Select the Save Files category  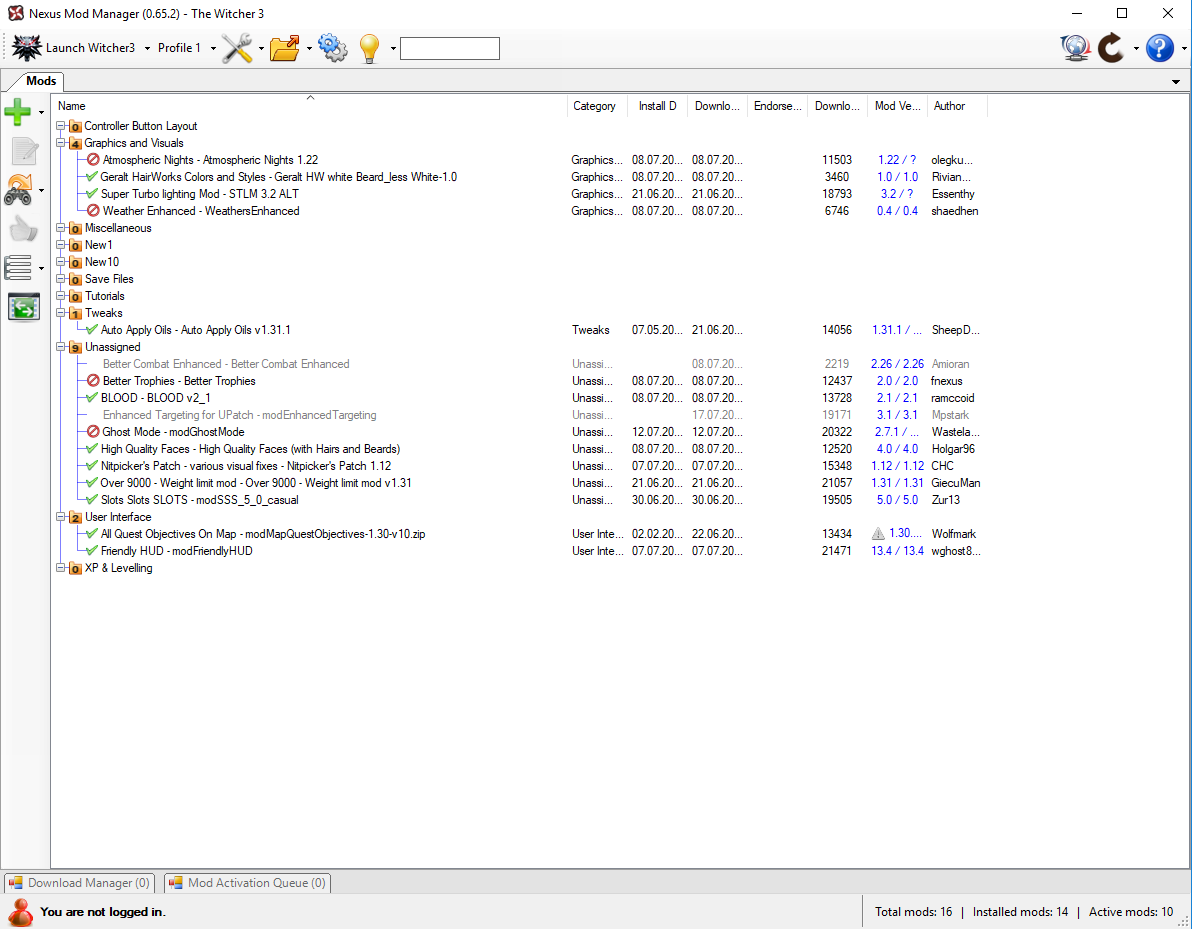point(109,279)
